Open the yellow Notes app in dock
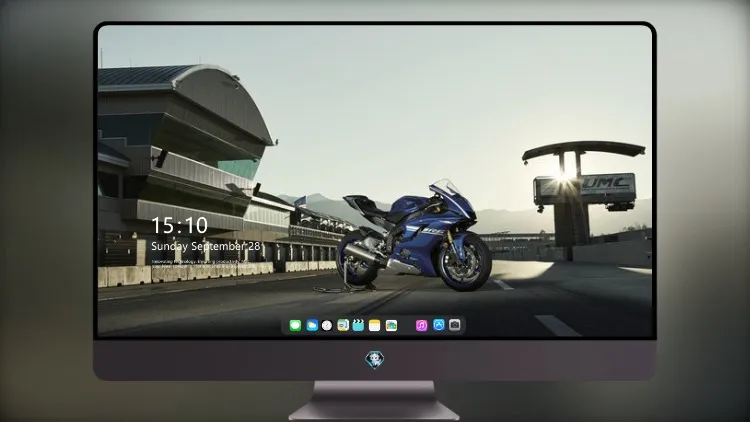 375,326
